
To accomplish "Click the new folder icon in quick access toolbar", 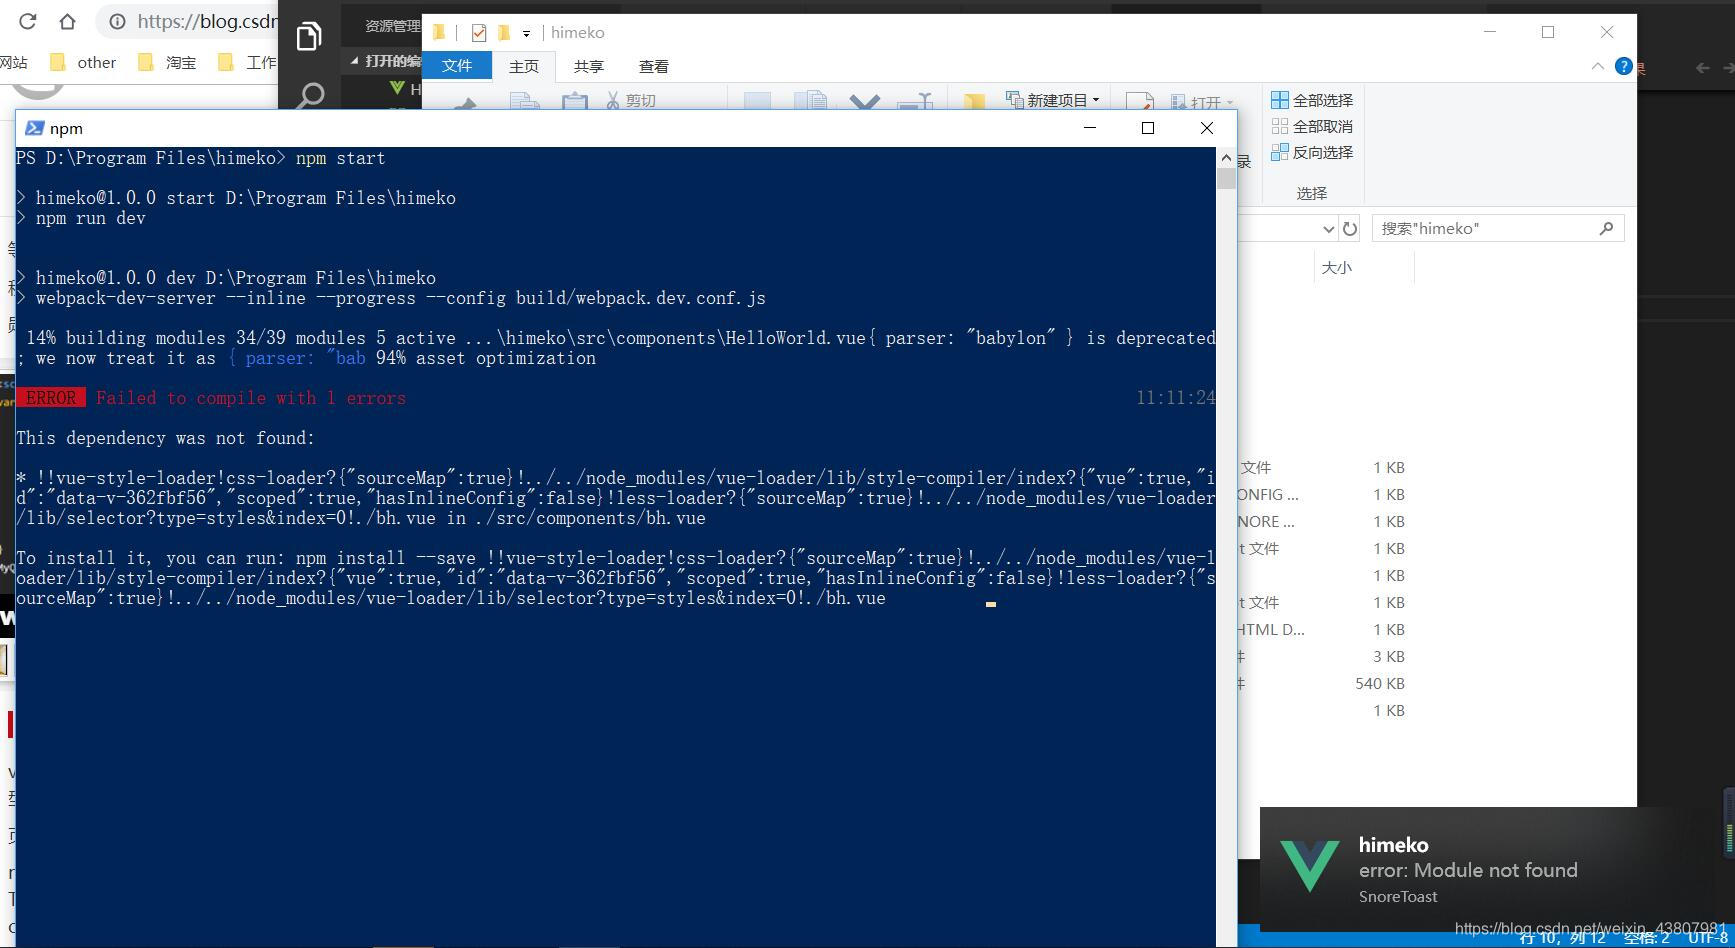I will click(x=504, y=32).
